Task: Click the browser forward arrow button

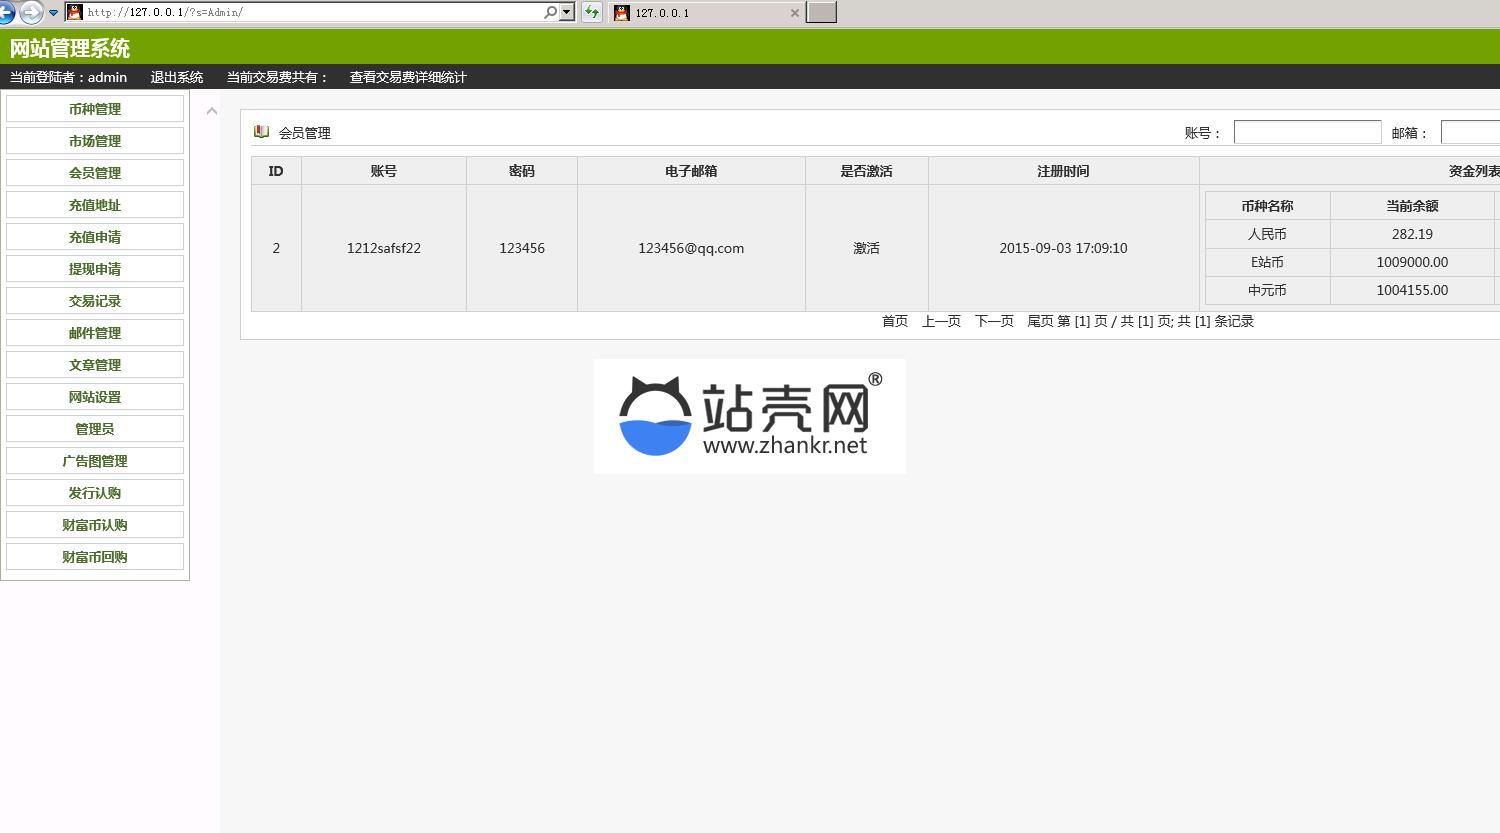Action: [x=31, y=13]
